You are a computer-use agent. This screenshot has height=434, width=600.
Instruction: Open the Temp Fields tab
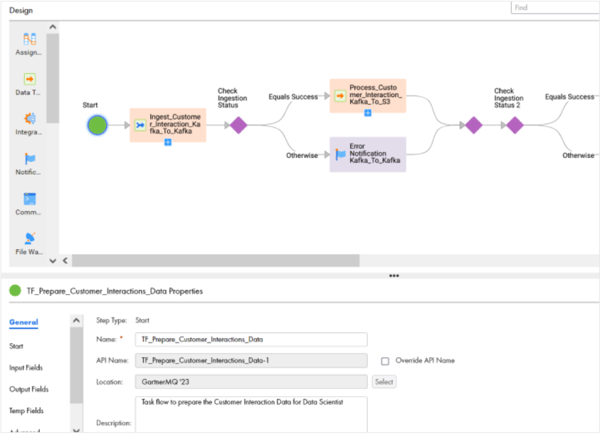(x=26, y=411)
